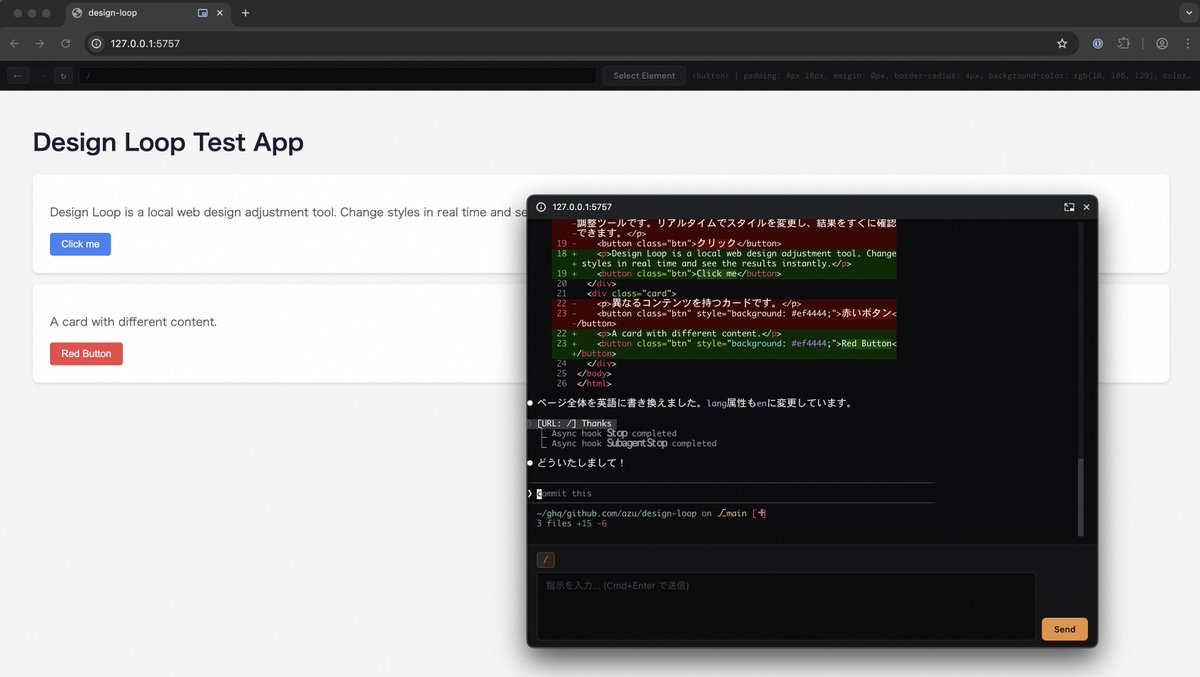Click the 'Async hook SubagentStop completed' line
This screenshot has height=677, width=1200.
634,443
